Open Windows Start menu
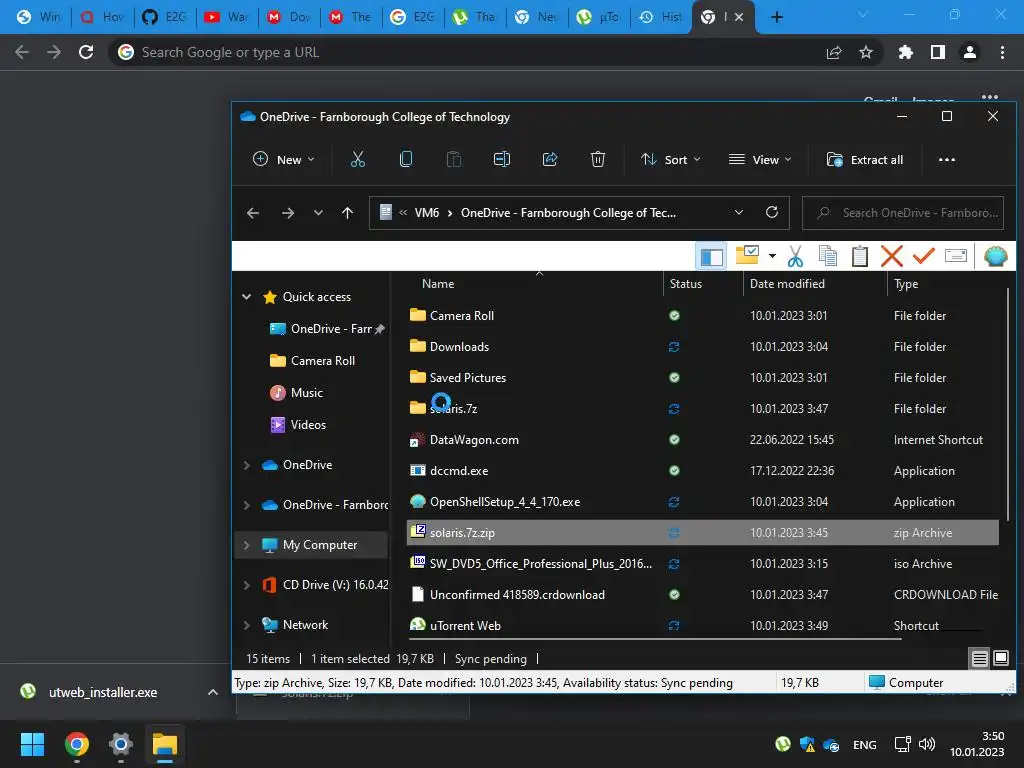The height and width of the screenshot is (768, 1024). tap(32, 744)
